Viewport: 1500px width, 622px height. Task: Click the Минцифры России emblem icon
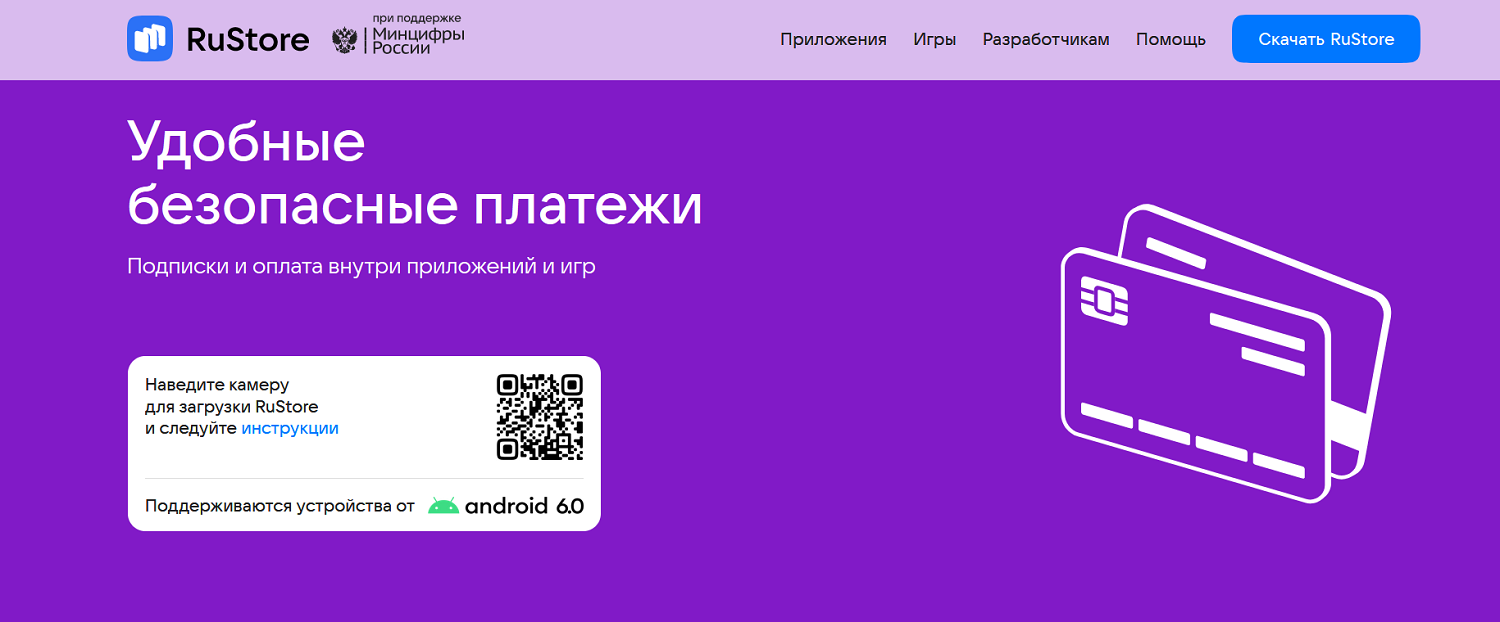click(345, 40)
